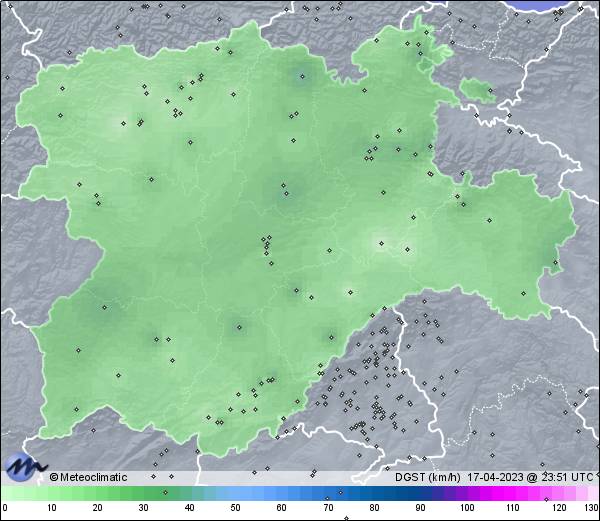The image size is (600, 521).
Task: Click scale label 10
Action: (x=52, y=508)
